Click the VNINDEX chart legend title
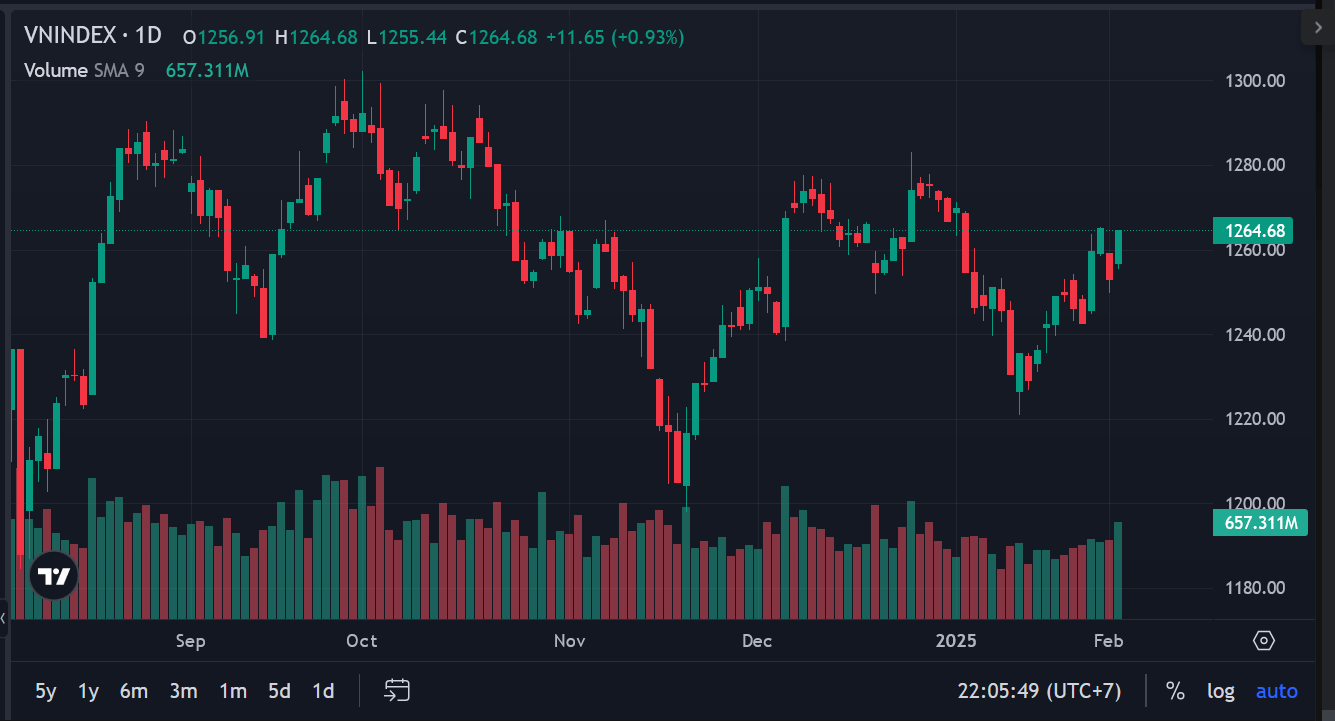The image size is (1335, 721). click(93, 35)
